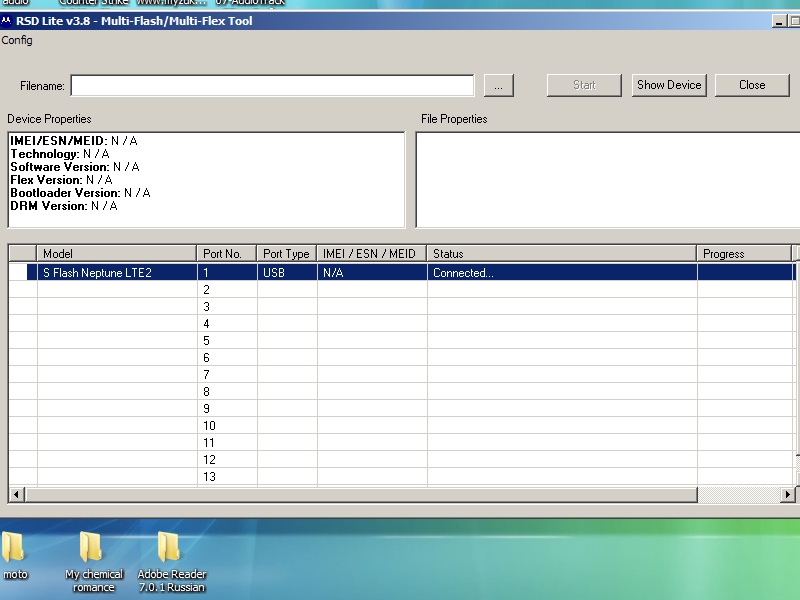The height and width of the screenshot is (600, 800).
Task: Click the horizontal scrollbar right arrow
Action: pyautogui.click(x=787, y=494)
